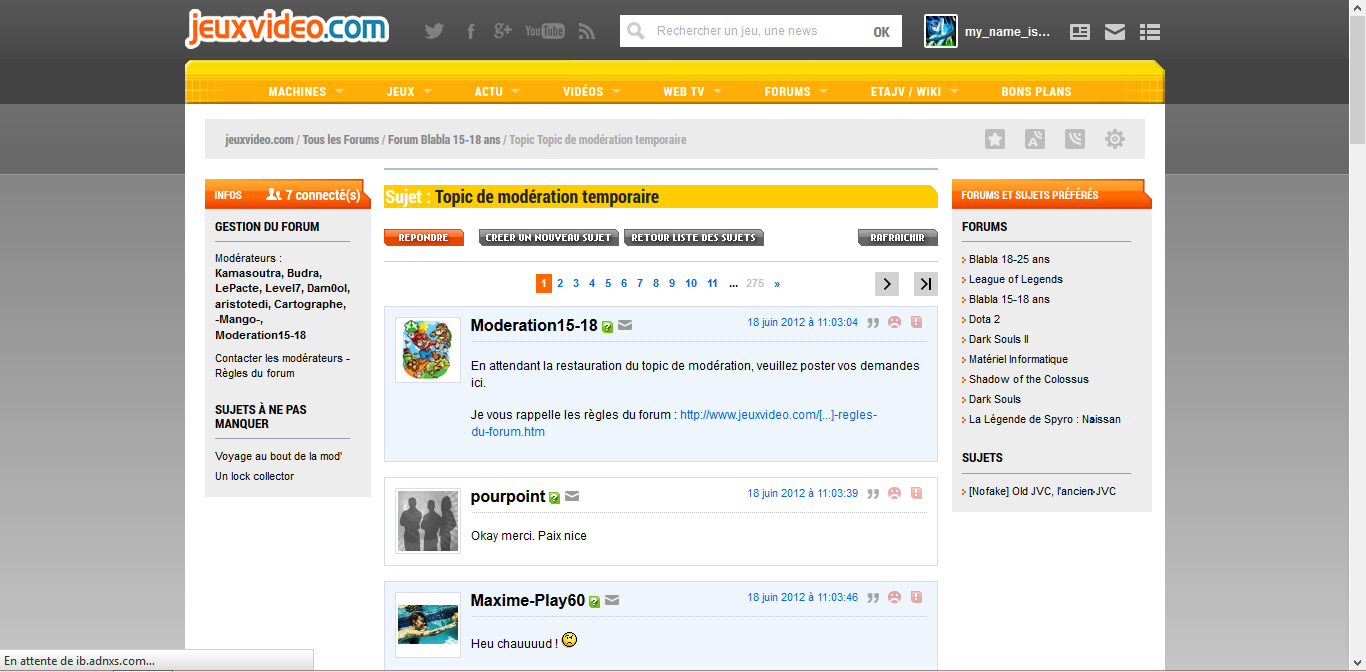
Task: Send message to Maxime-Play60 via envelope icon
Action: point(612,600)
